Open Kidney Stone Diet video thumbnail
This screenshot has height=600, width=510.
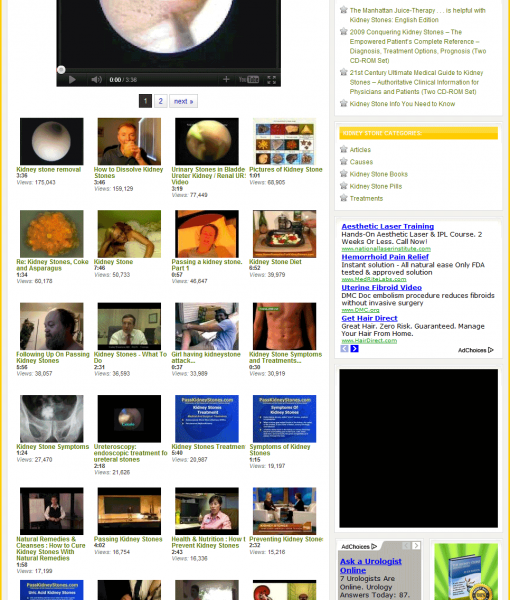click(284, 233)
